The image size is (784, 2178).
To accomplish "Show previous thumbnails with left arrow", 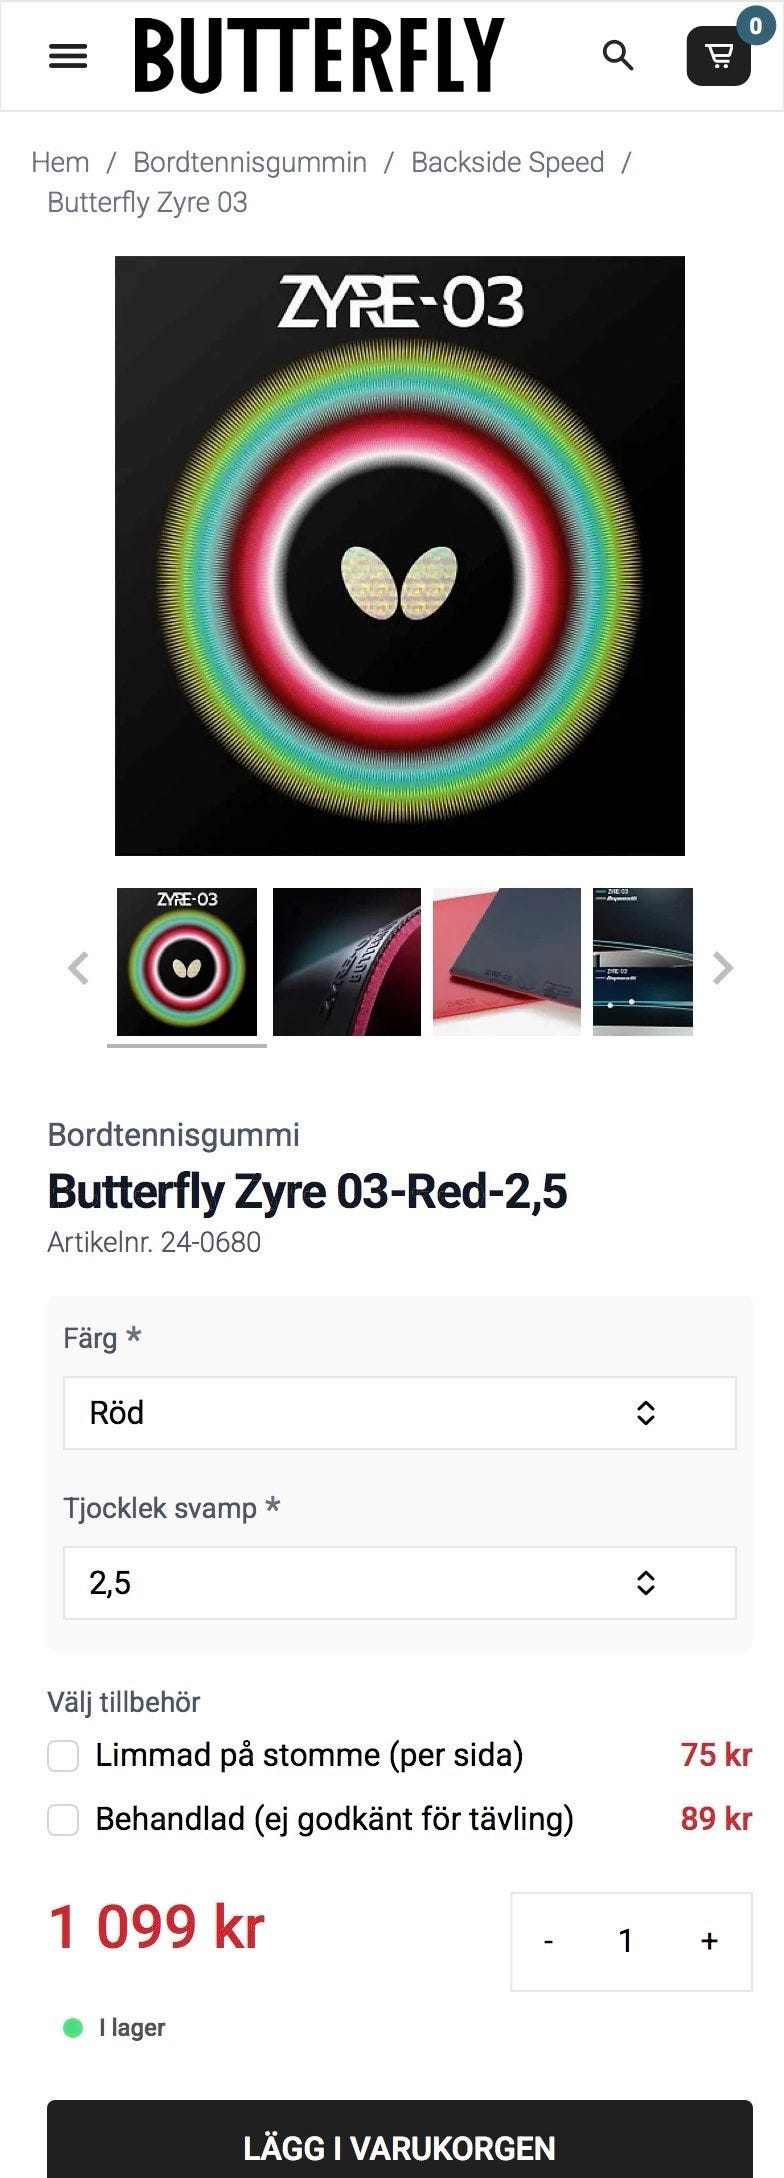I will point(78,967).
